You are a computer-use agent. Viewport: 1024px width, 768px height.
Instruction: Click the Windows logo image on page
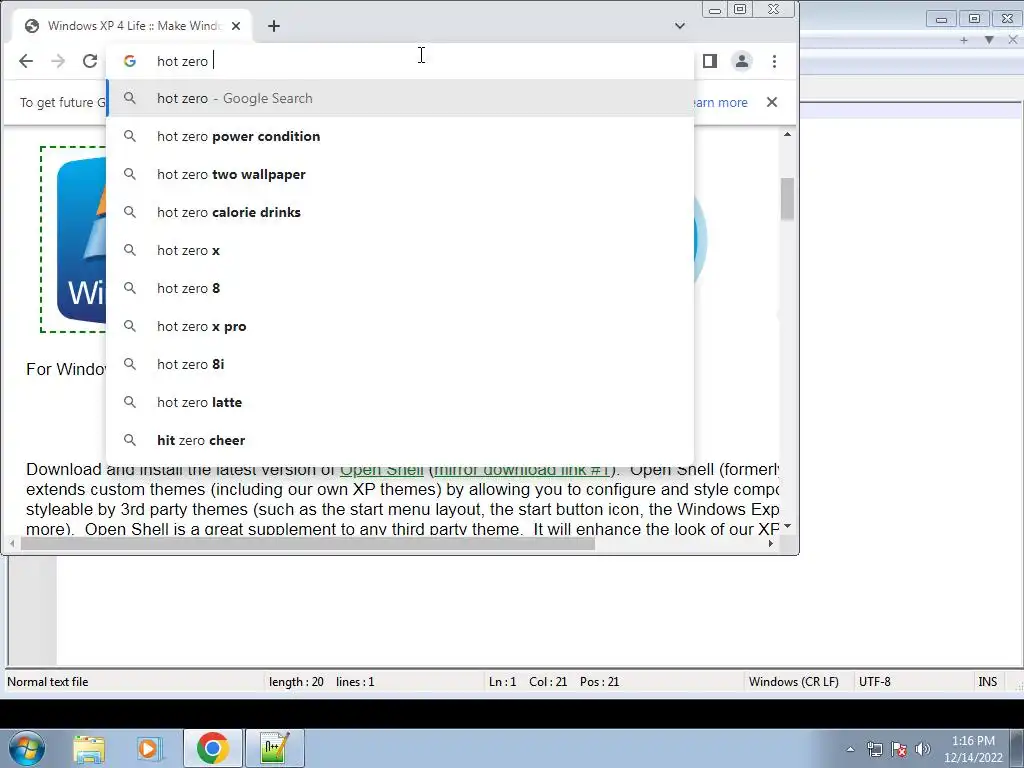click(x=73, y=239)
